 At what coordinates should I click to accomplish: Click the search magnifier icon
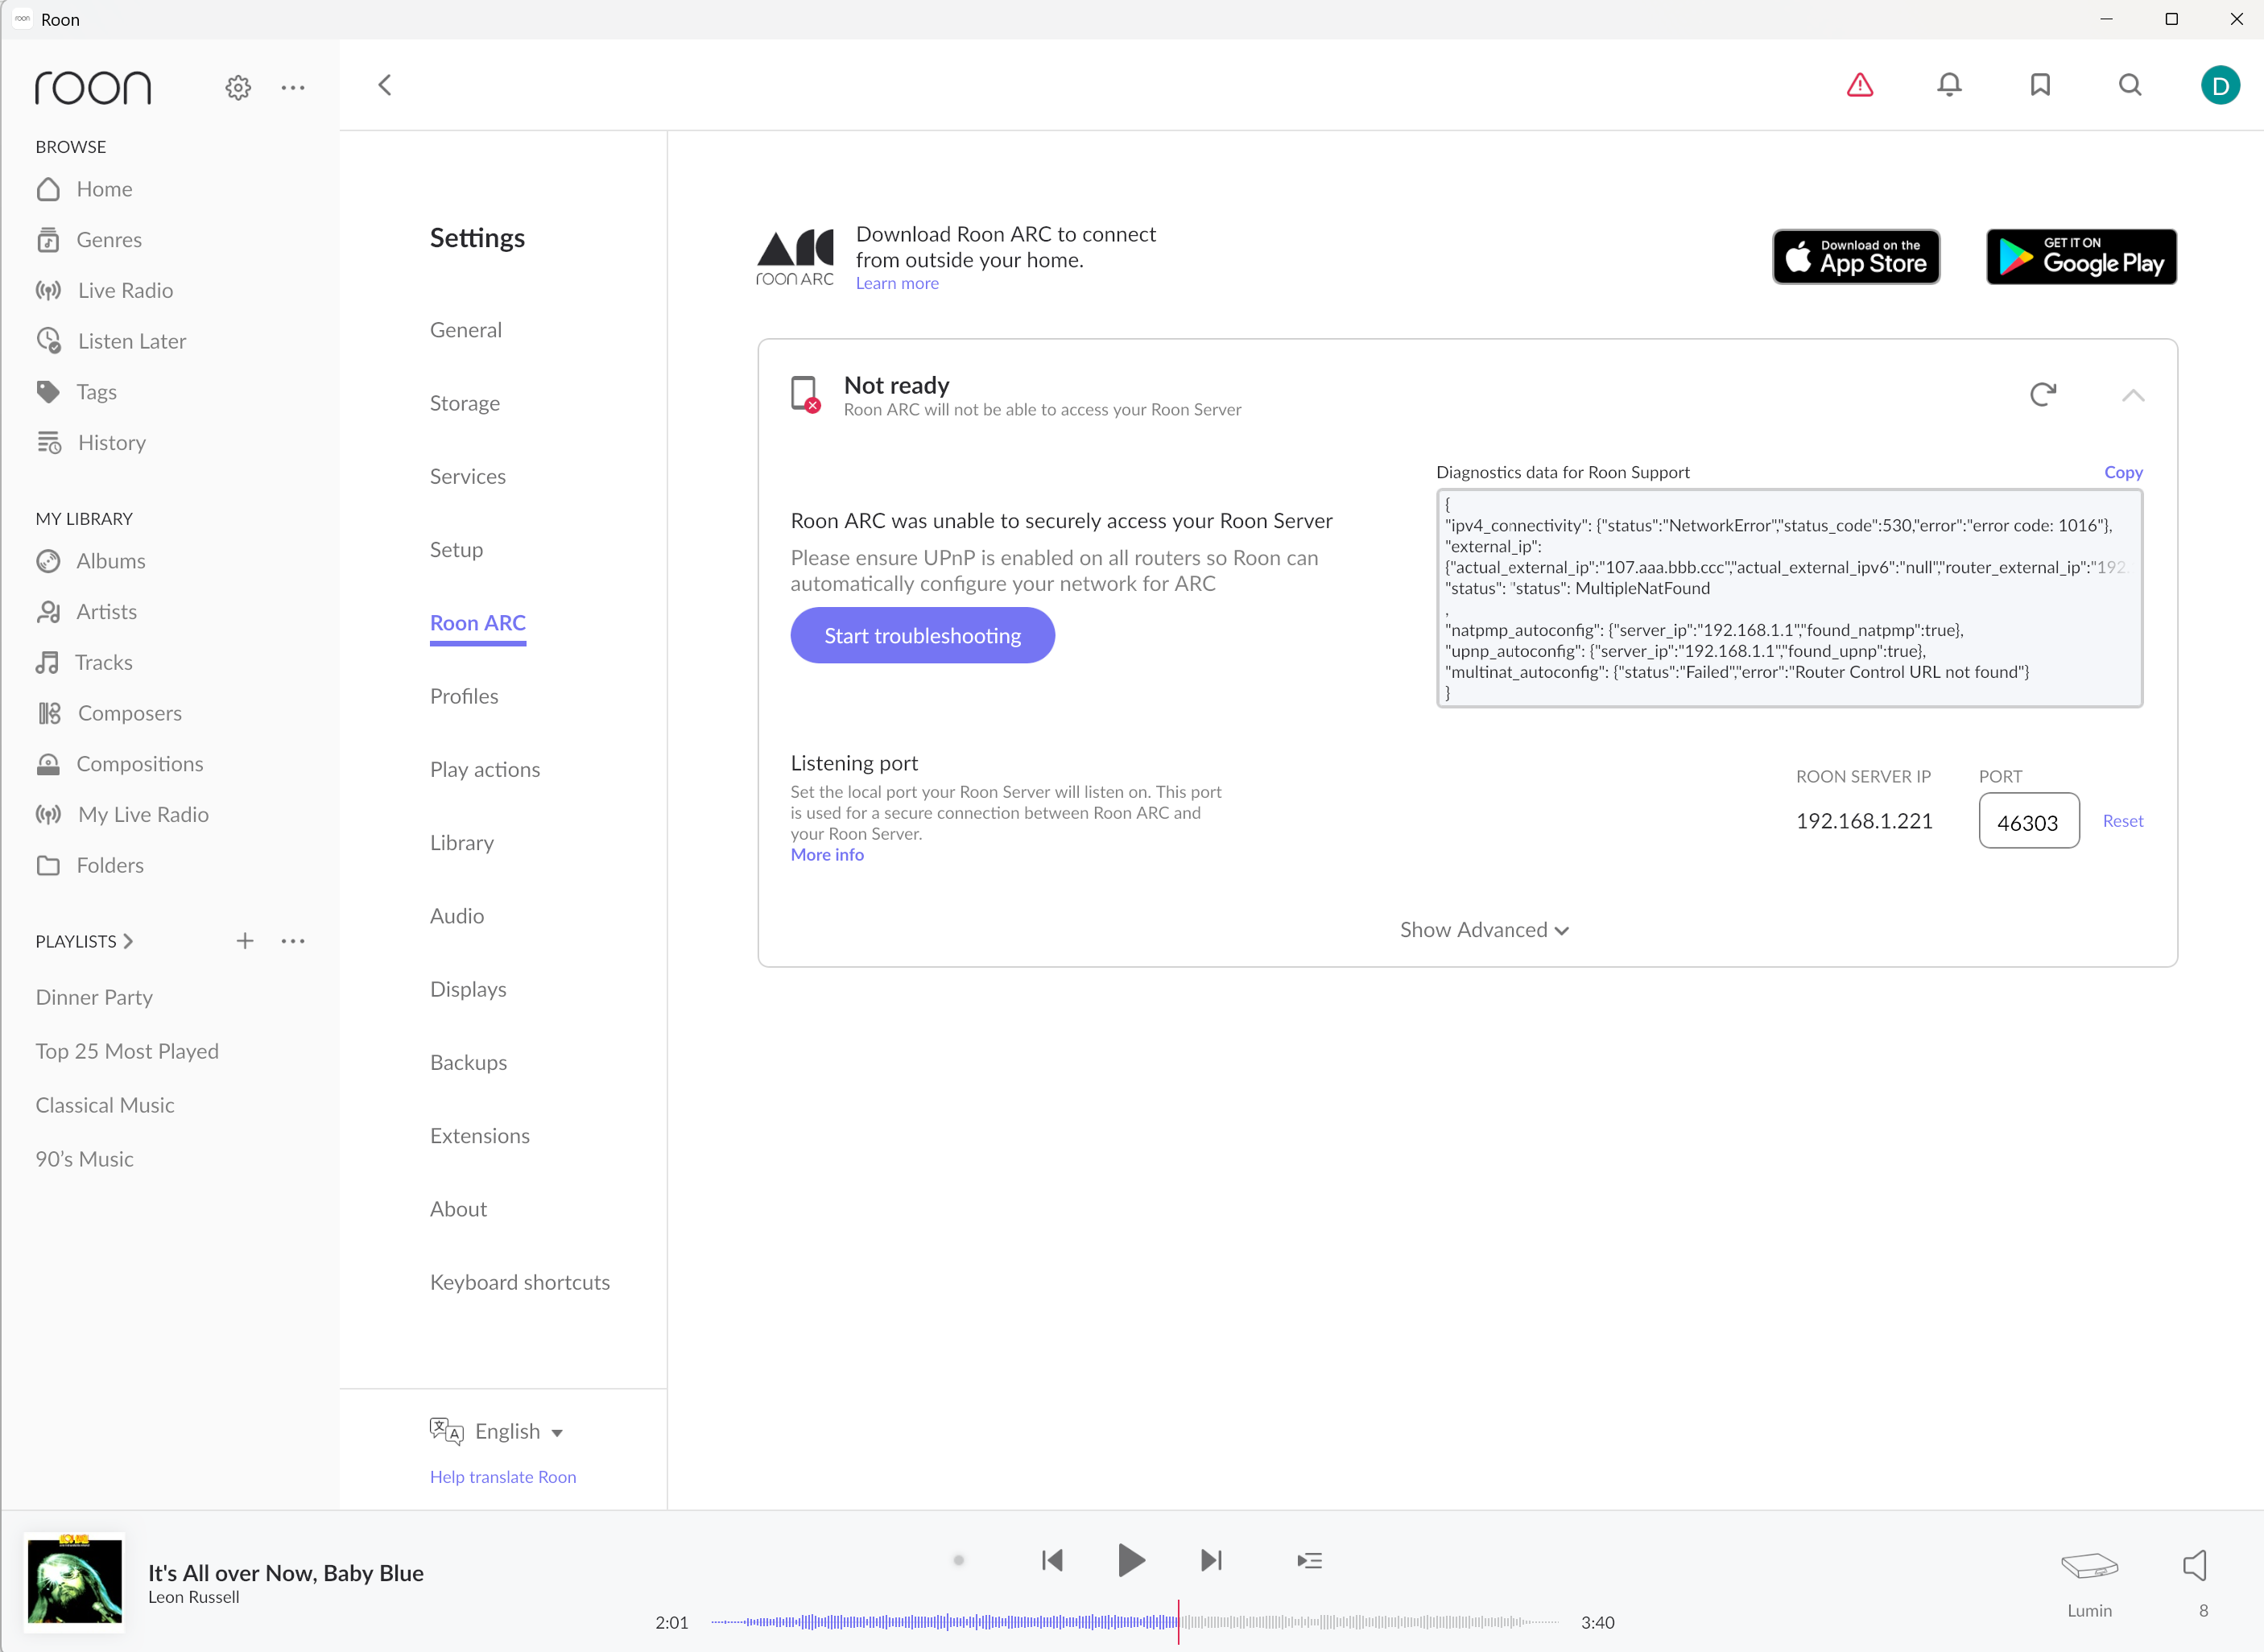(2130, 85)
